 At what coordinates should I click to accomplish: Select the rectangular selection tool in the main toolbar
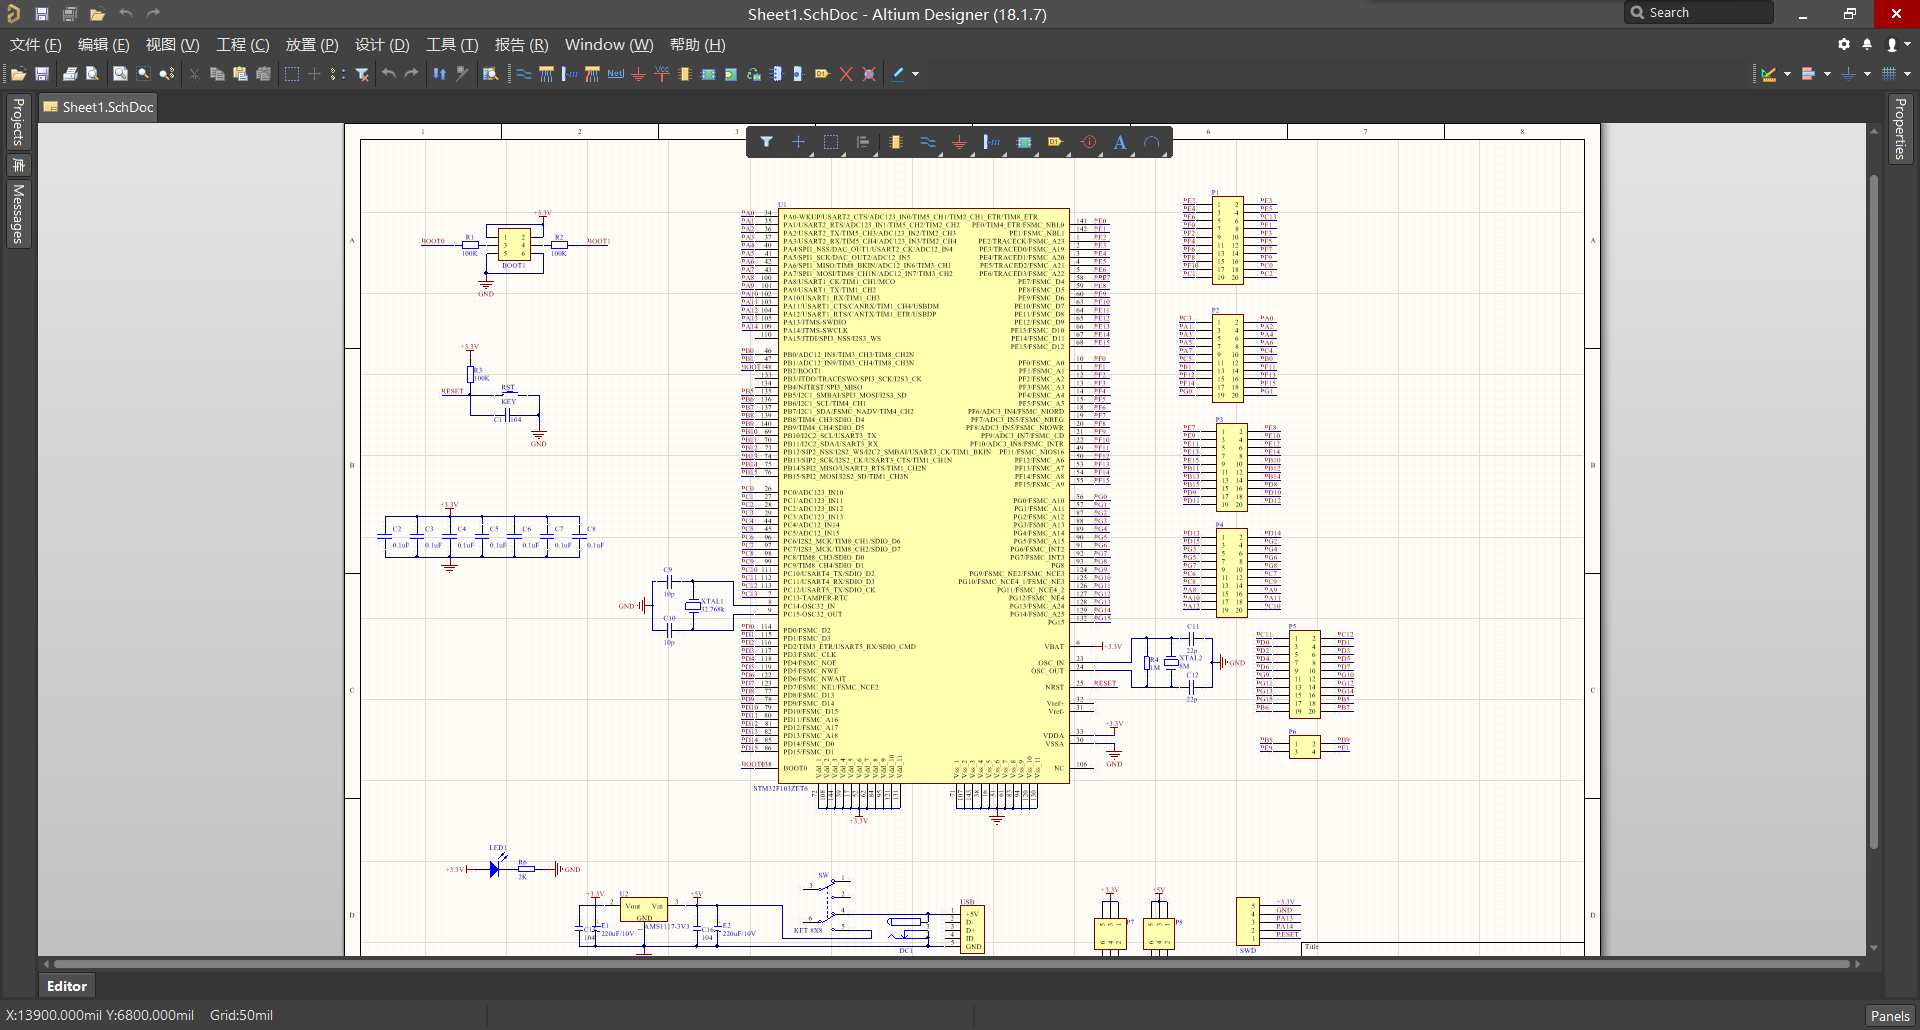(x=292, y=74)
